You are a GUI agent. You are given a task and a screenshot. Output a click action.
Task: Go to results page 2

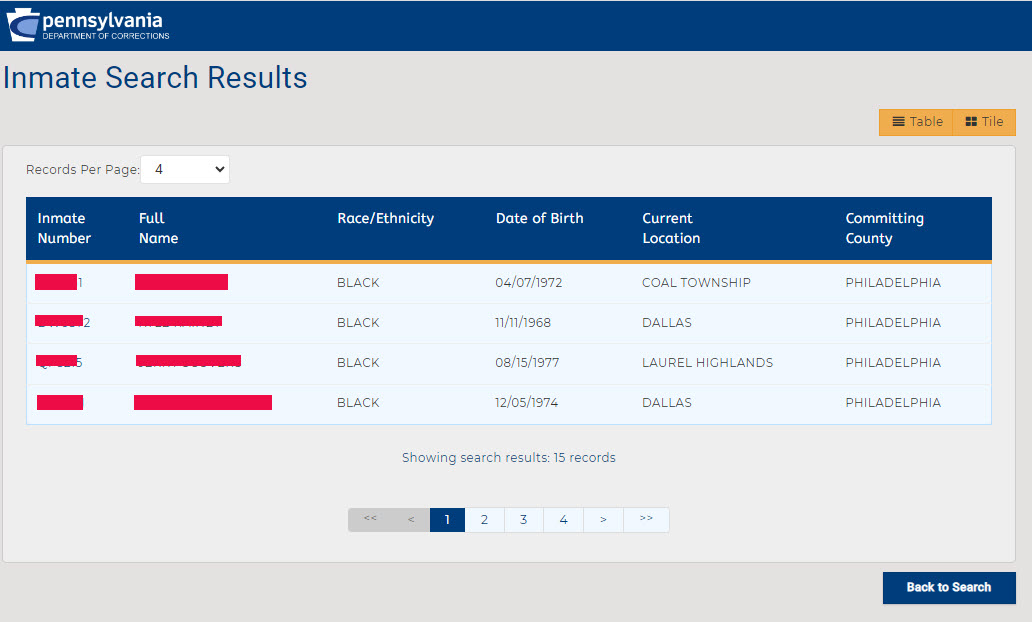(x=484, y=520)
